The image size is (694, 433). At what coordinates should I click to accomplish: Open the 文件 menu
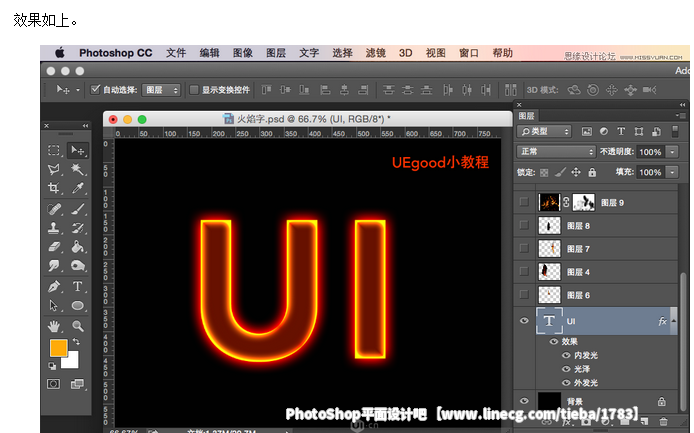(176, 53)
